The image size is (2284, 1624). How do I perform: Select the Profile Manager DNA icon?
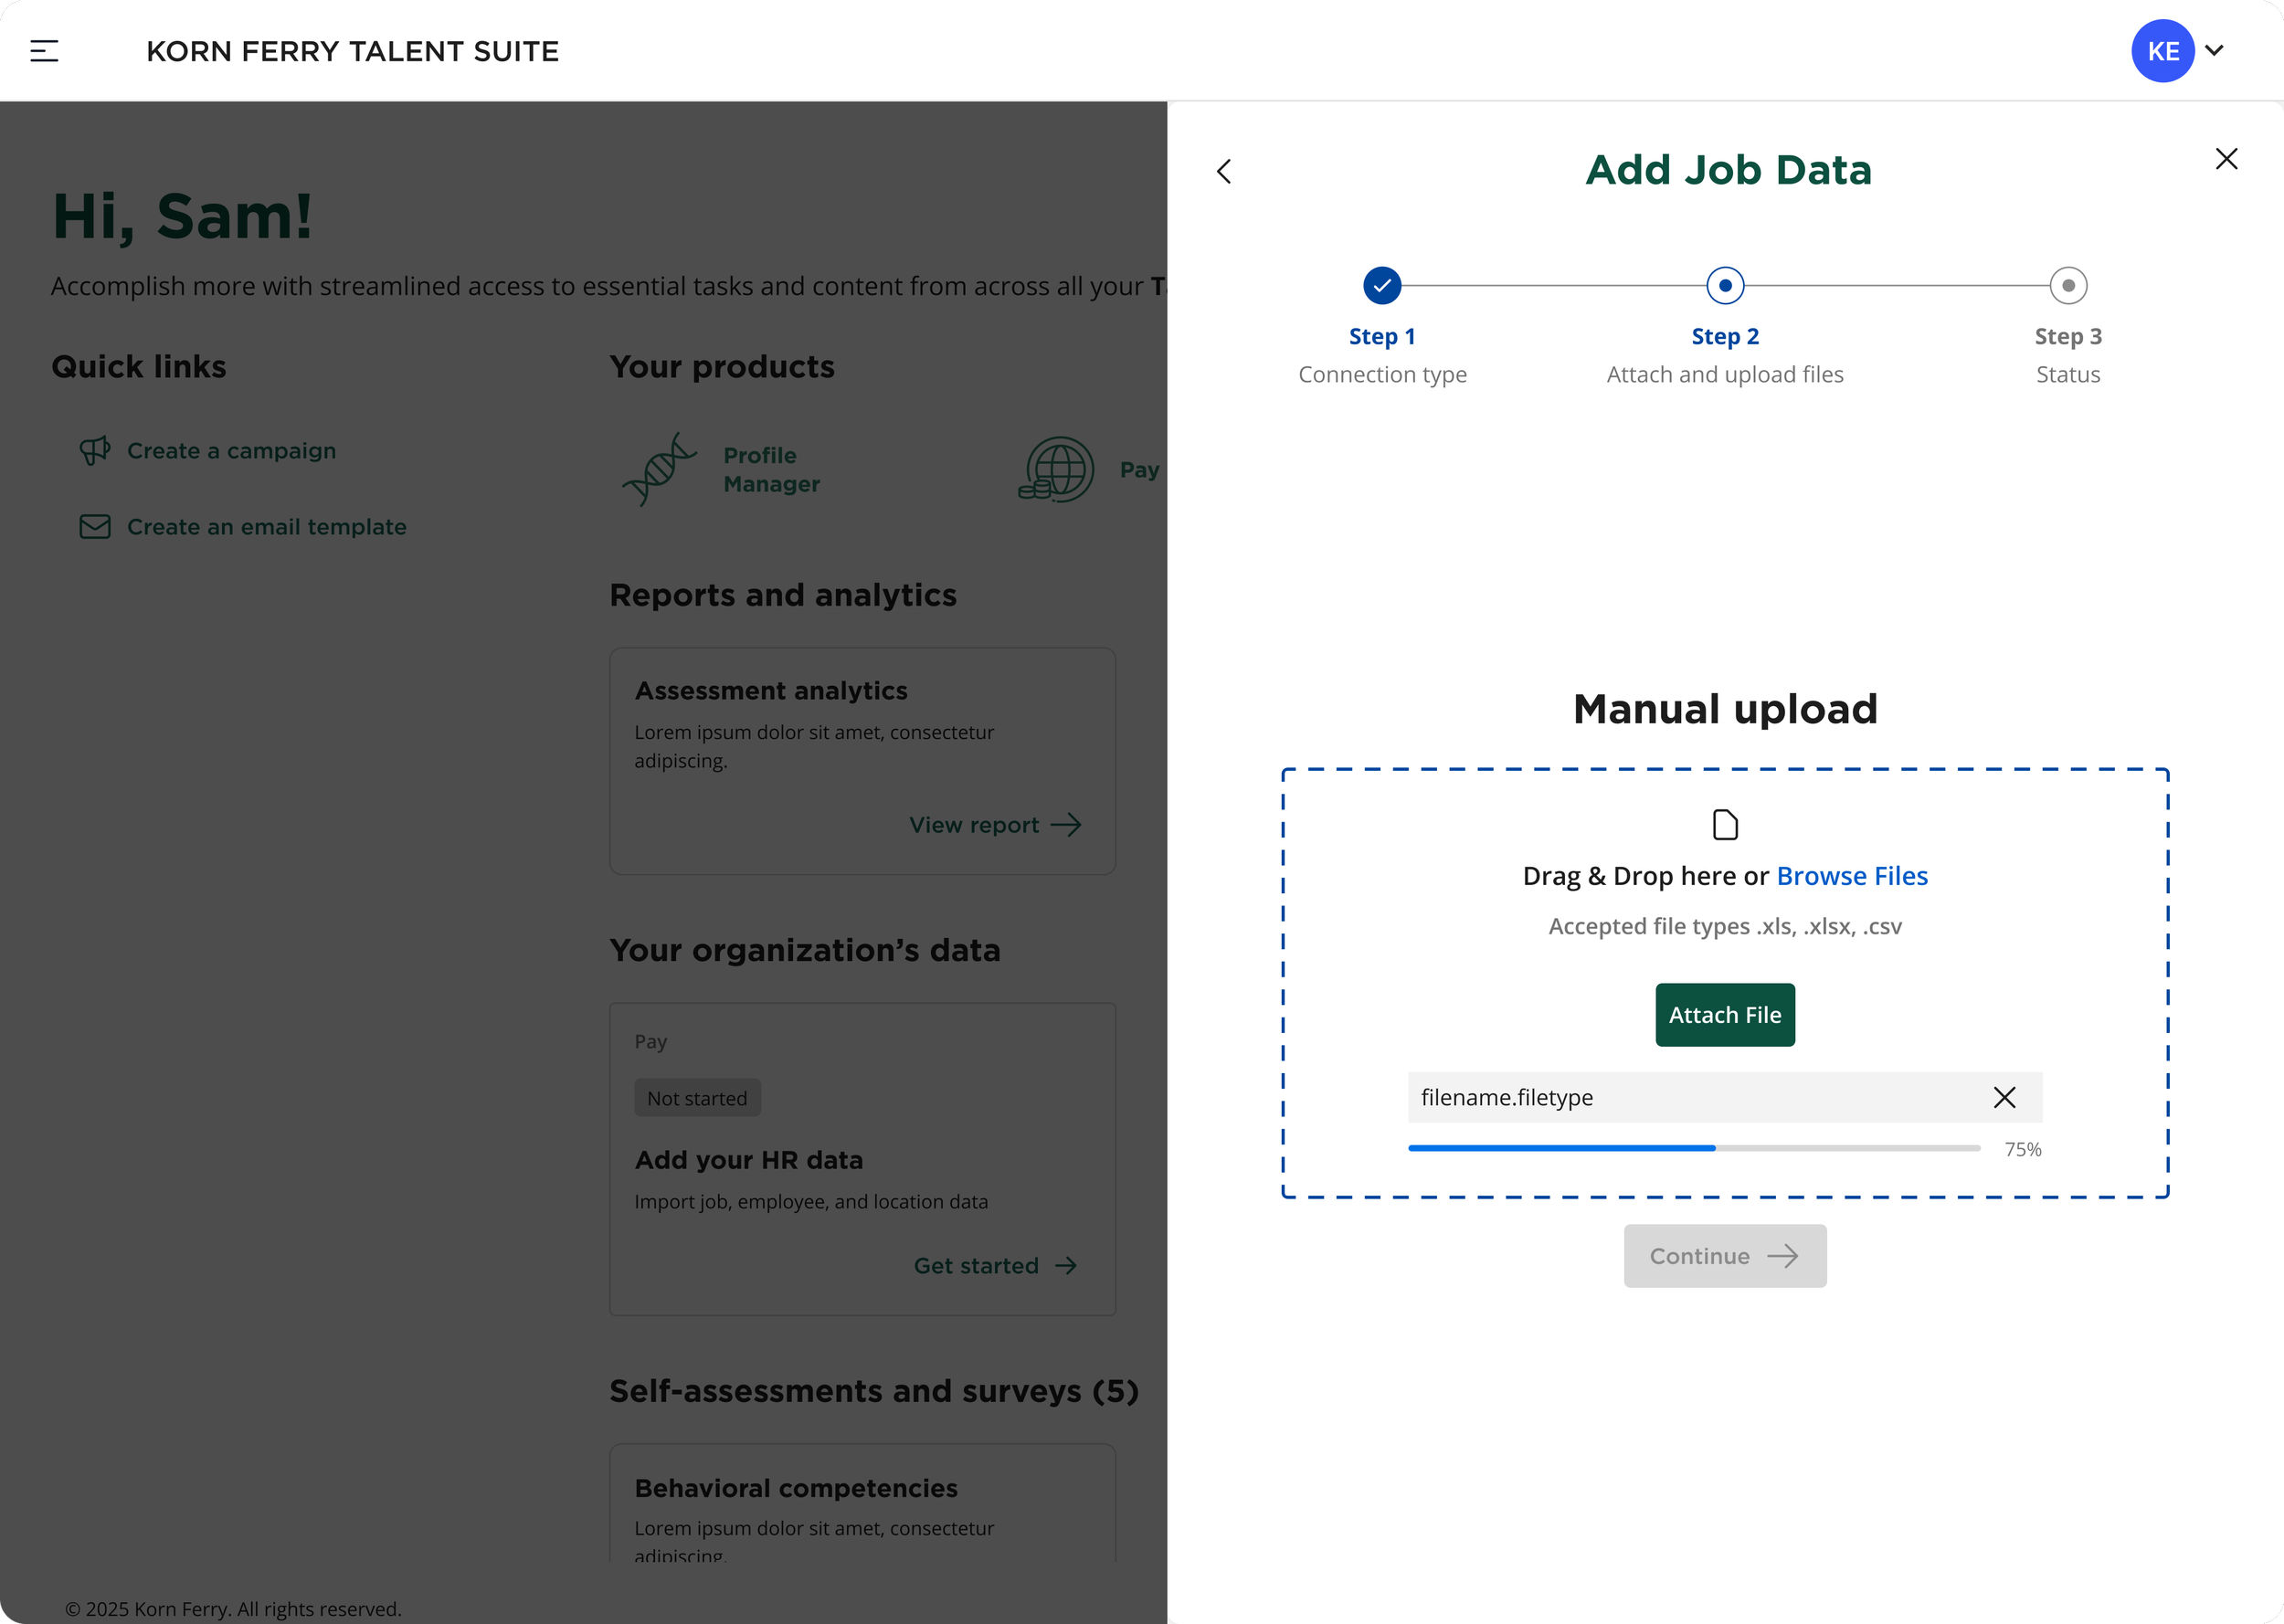[658, 469]
